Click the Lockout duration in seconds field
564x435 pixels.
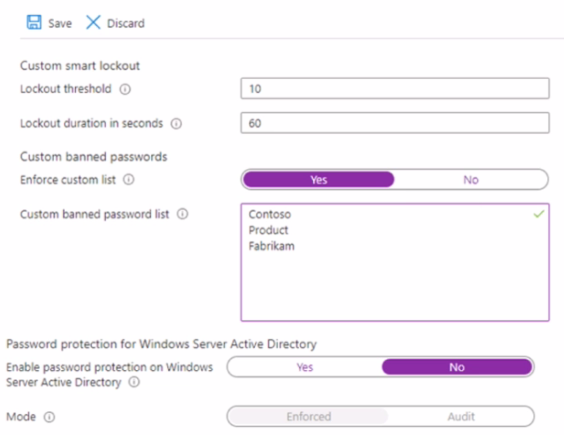(x=395, y=123)
